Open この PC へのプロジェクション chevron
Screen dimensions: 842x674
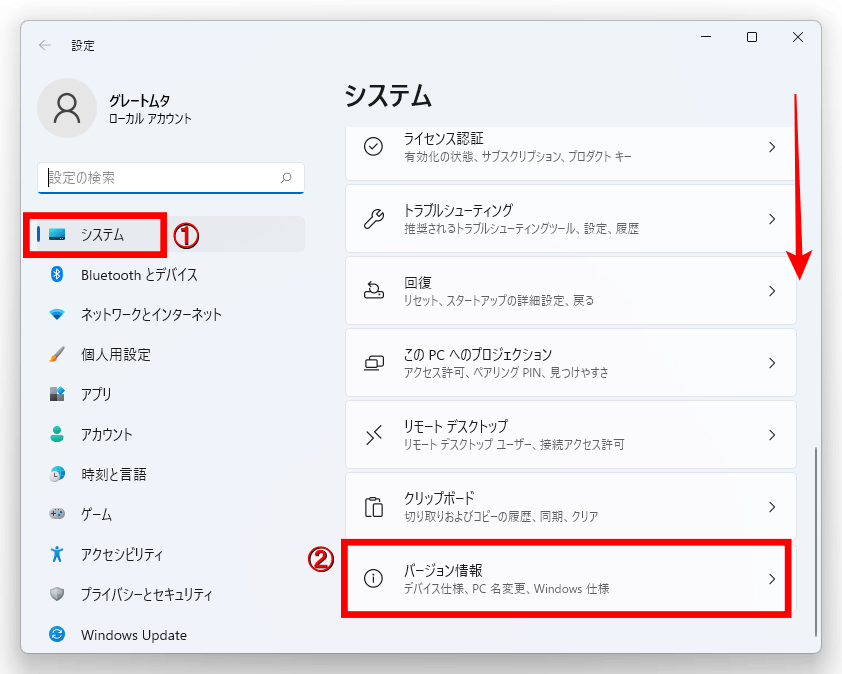[772, 363]
